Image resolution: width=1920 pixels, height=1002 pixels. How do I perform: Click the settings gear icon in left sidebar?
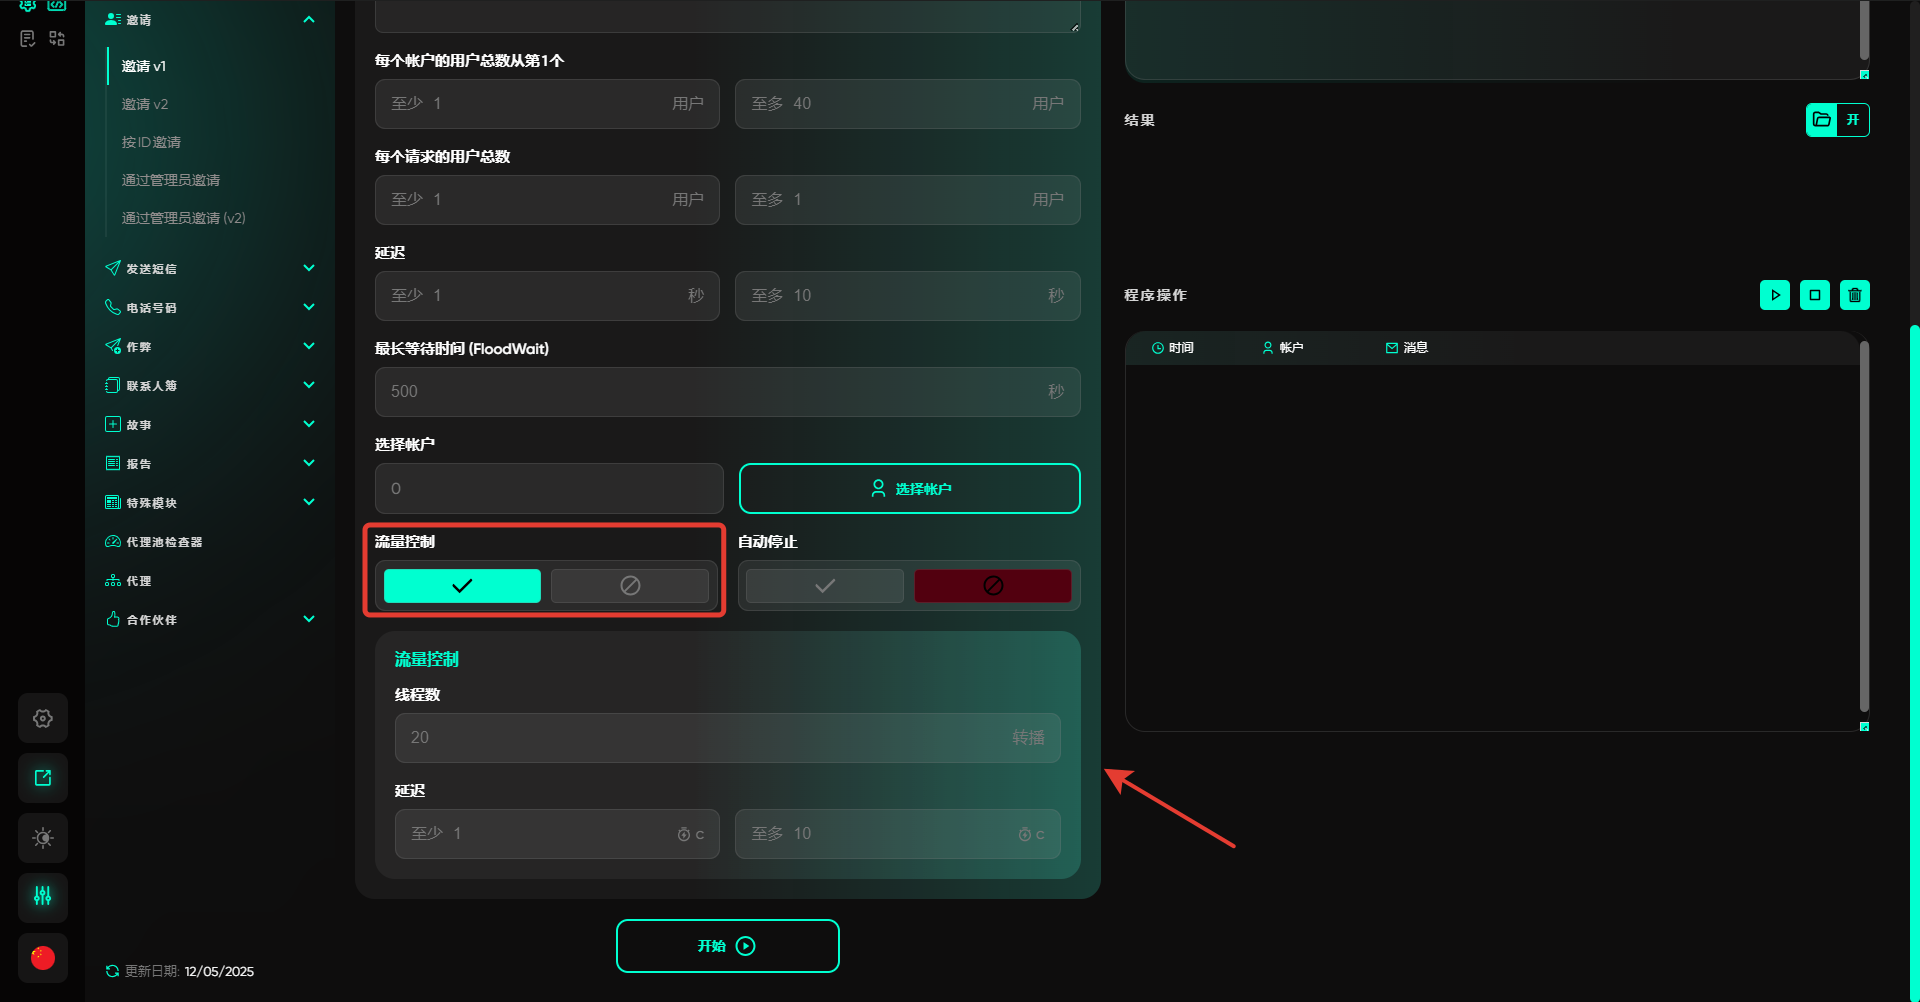pyautogui.click(x=43, y=718)
